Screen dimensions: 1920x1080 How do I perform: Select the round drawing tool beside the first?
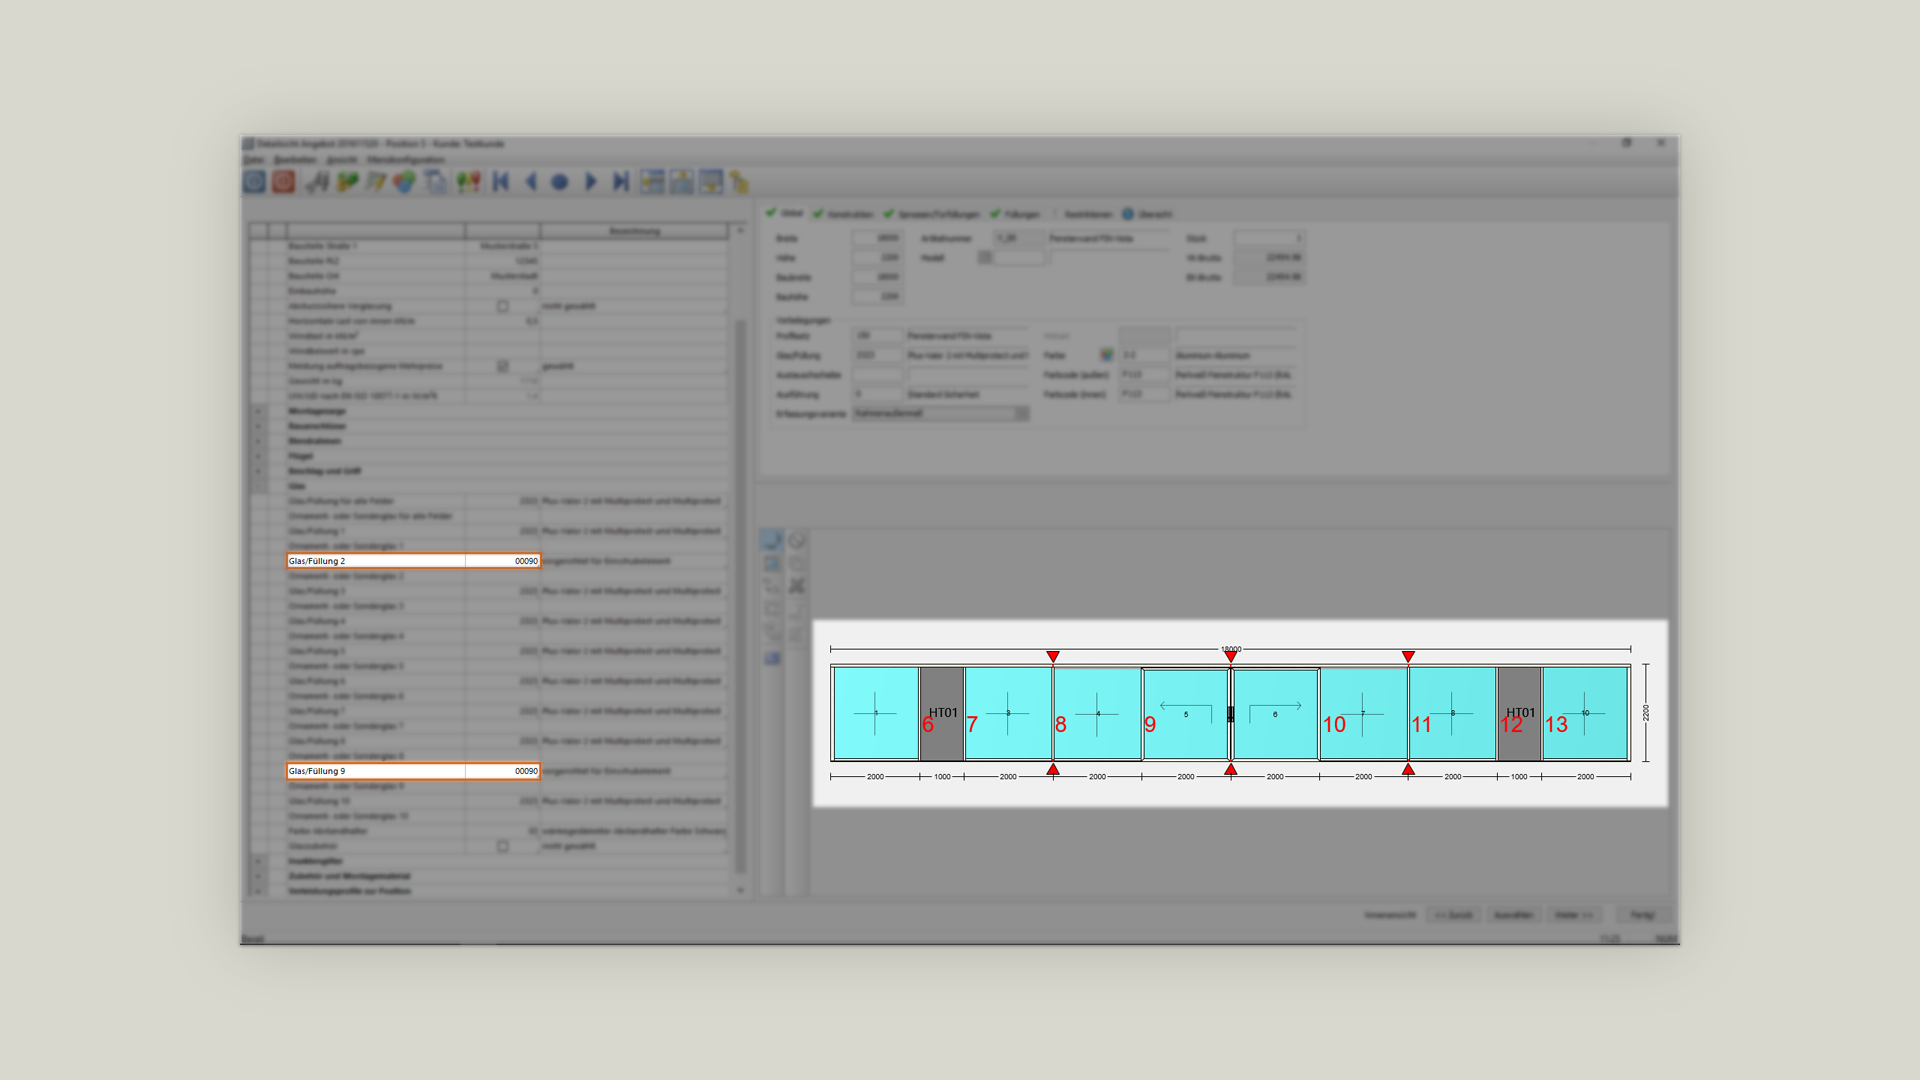tap(797, 540)
